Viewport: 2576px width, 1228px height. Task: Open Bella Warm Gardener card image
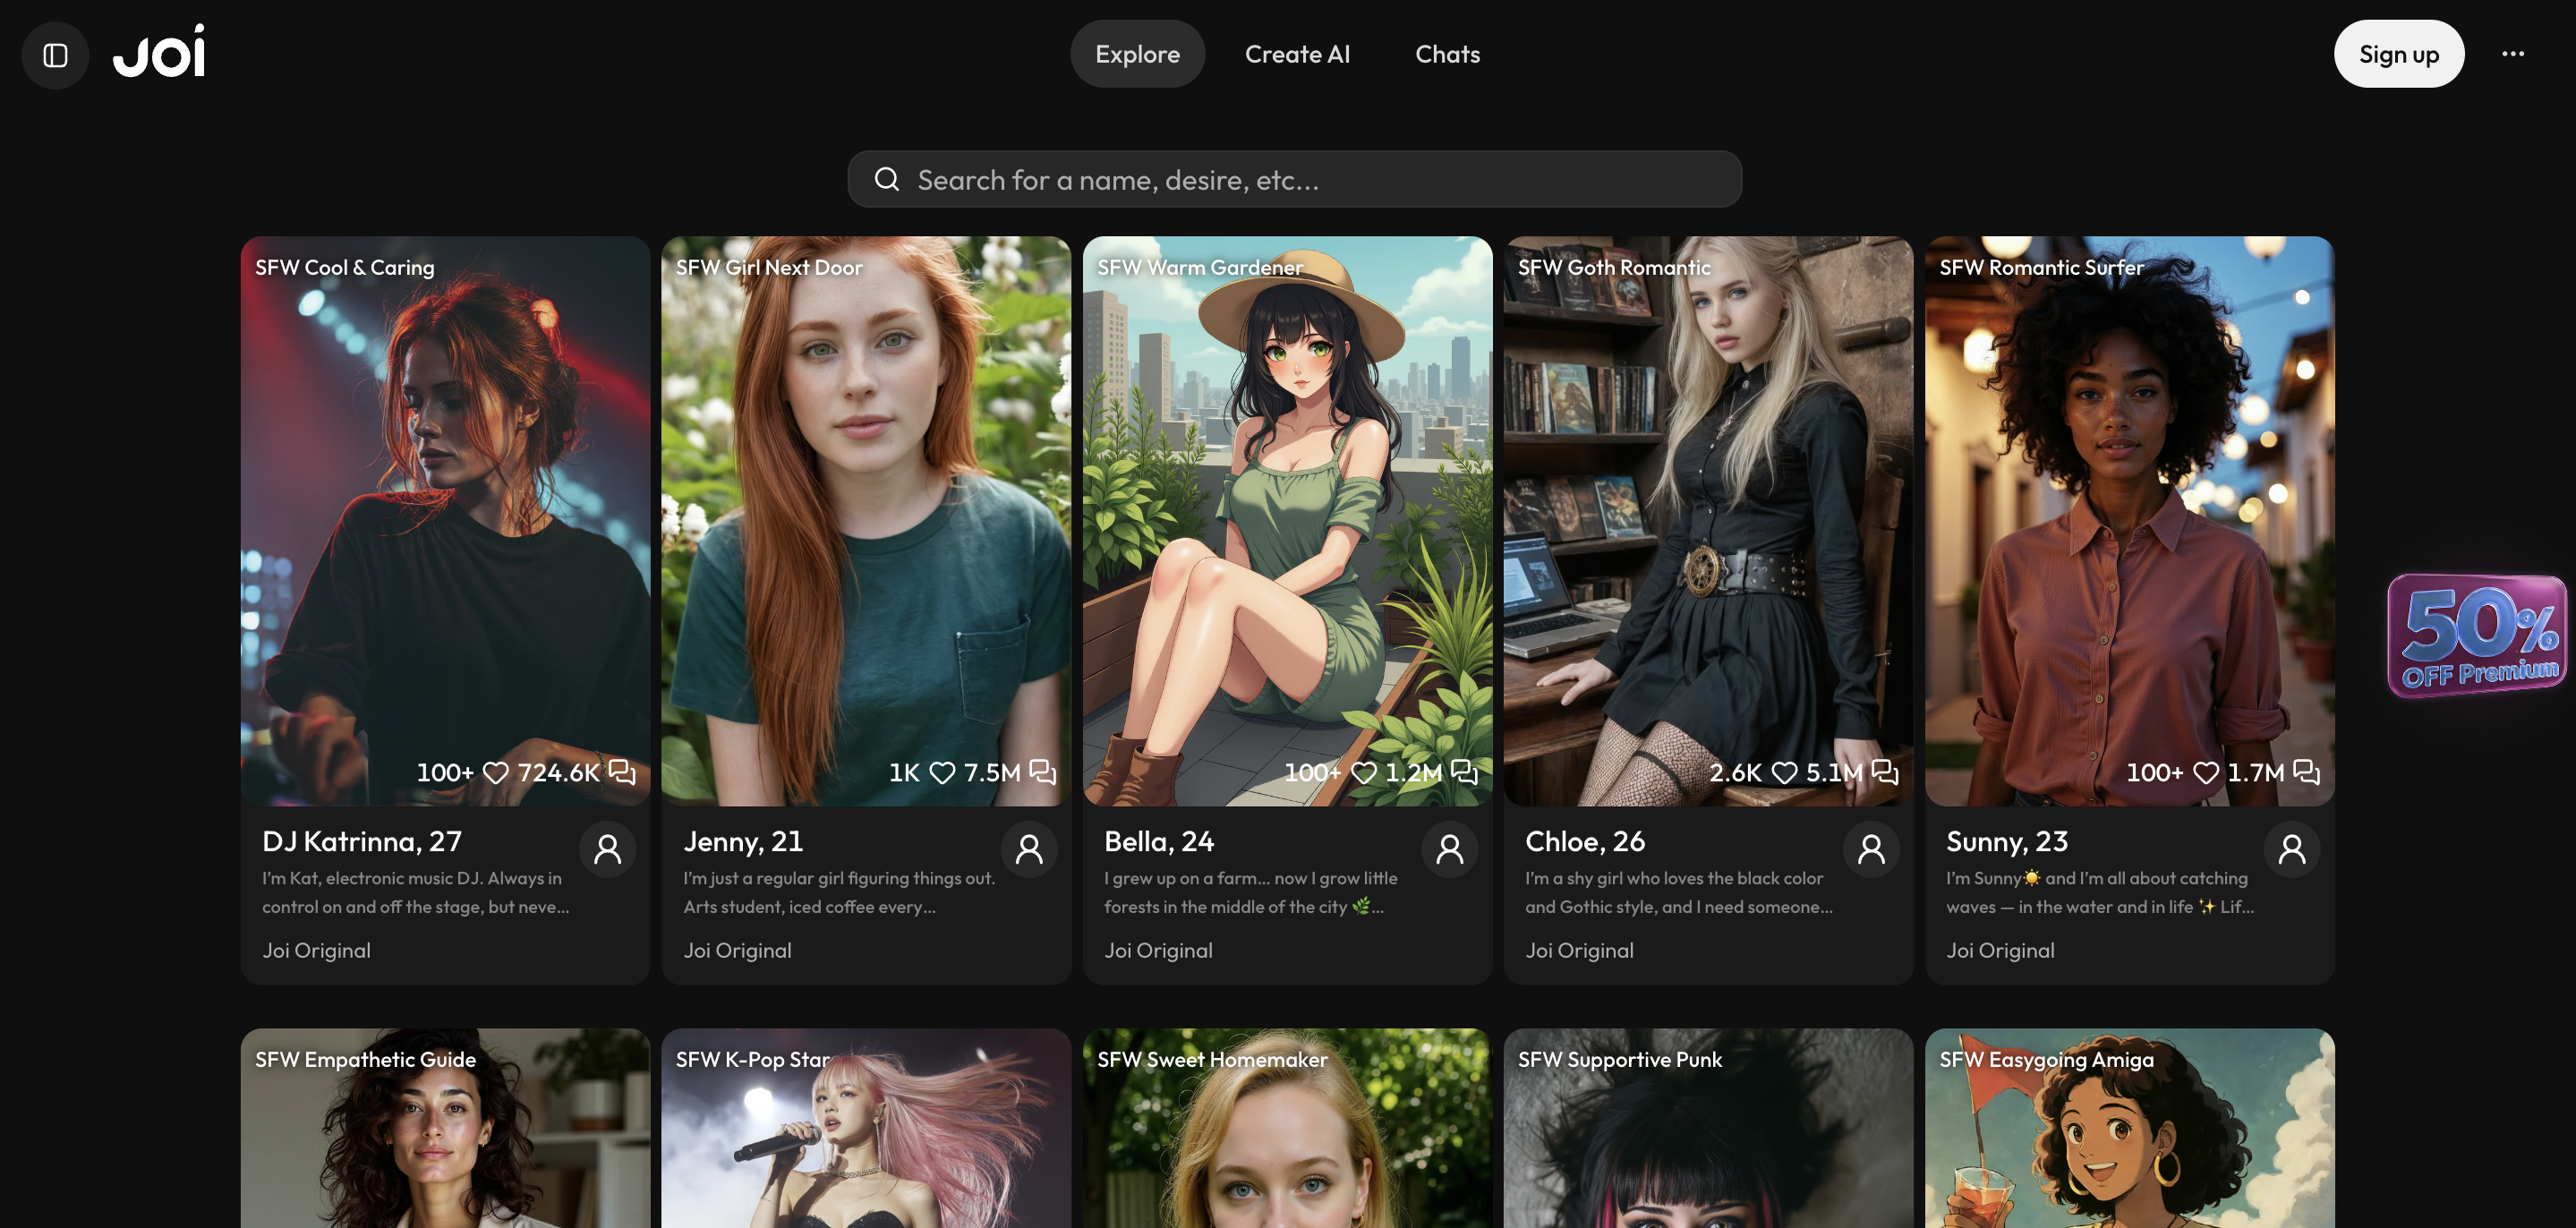pyautogui.click(x=1287, y=521)
